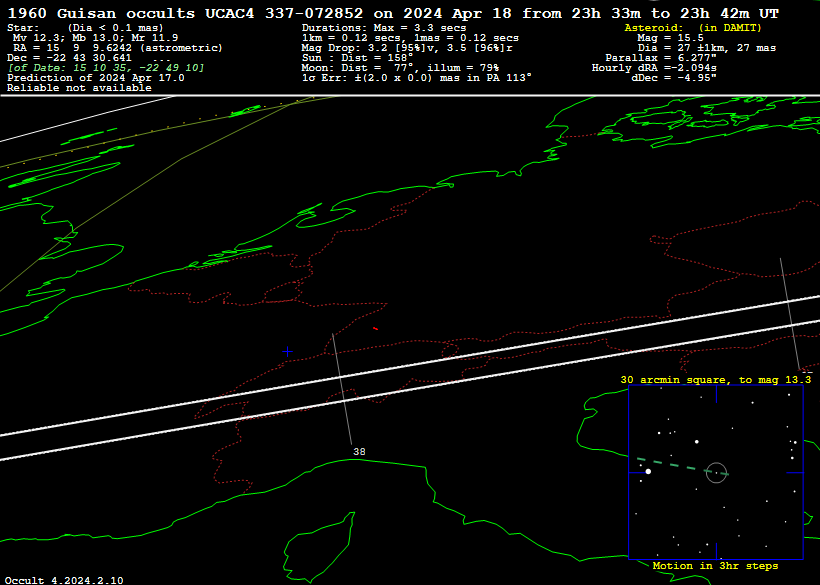This screenshot has height=585, width=820.
Task: Click 'Star: (Dia < 0.1 mas)' heading
Action: (85, 28)
